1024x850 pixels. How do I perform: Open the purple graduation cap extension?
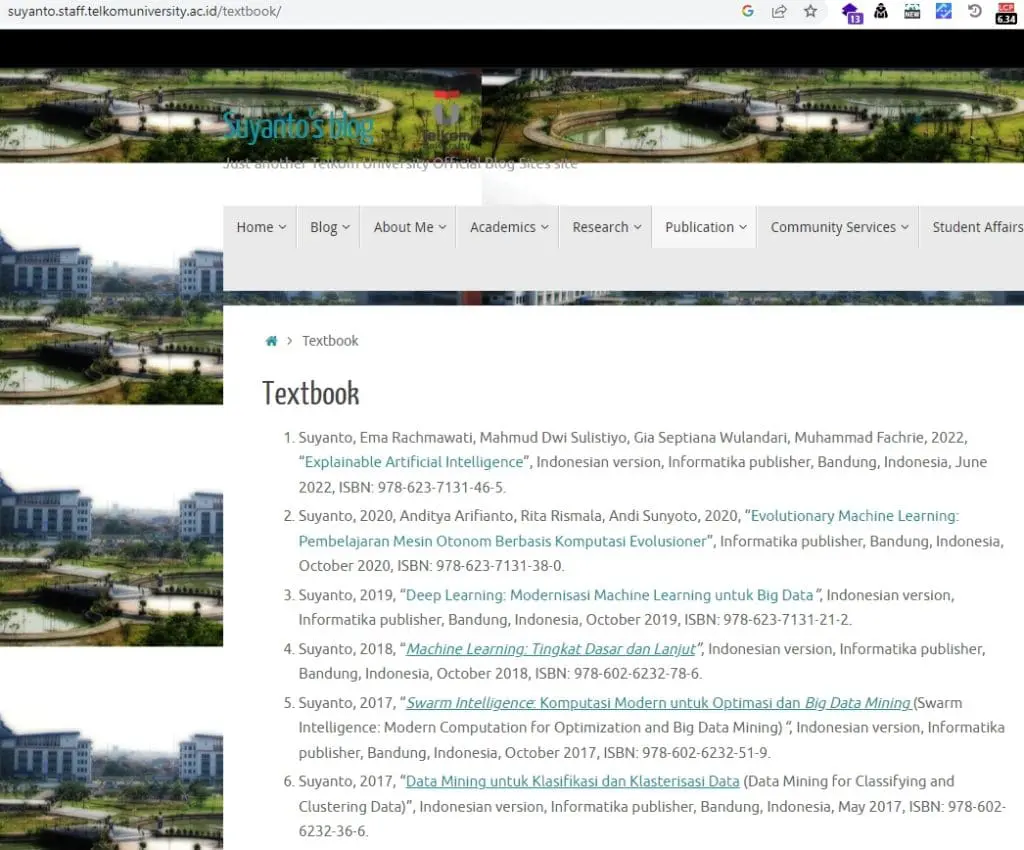pyautogui.click(x=852, y=12)
